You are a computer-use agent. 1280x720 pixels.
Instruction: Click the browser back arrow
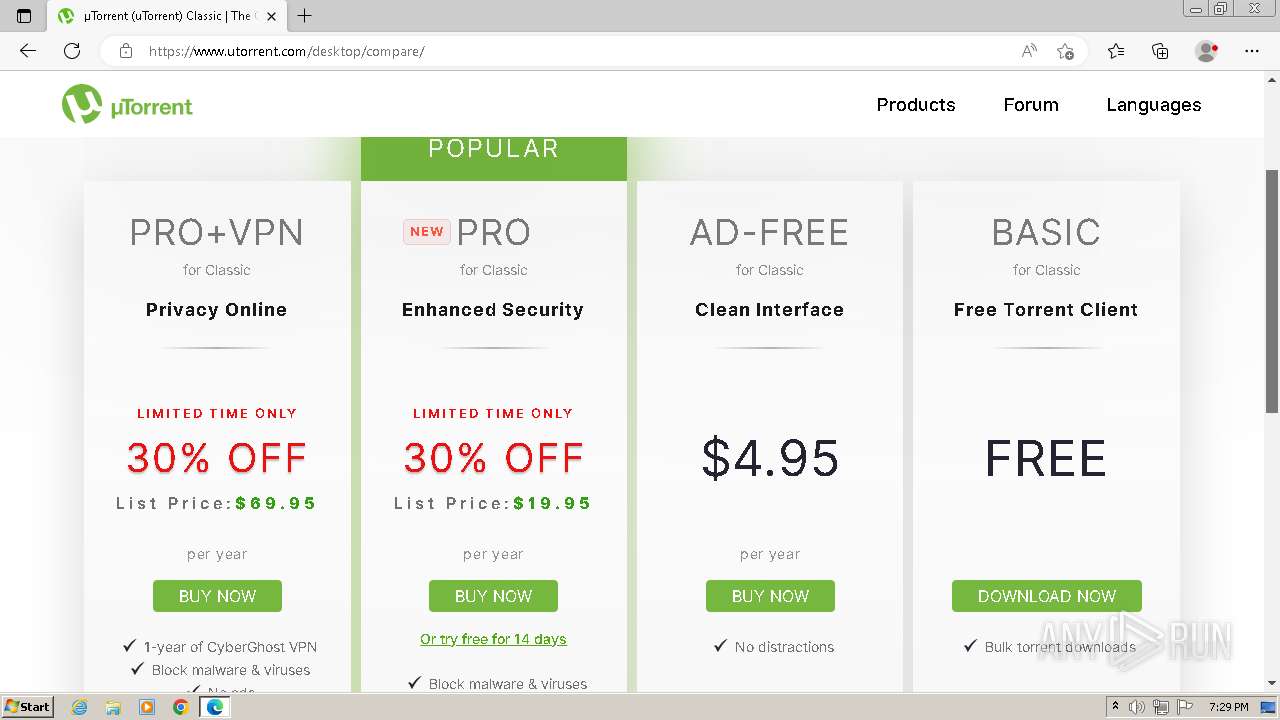pyautogui.click(x=28, y=51)
